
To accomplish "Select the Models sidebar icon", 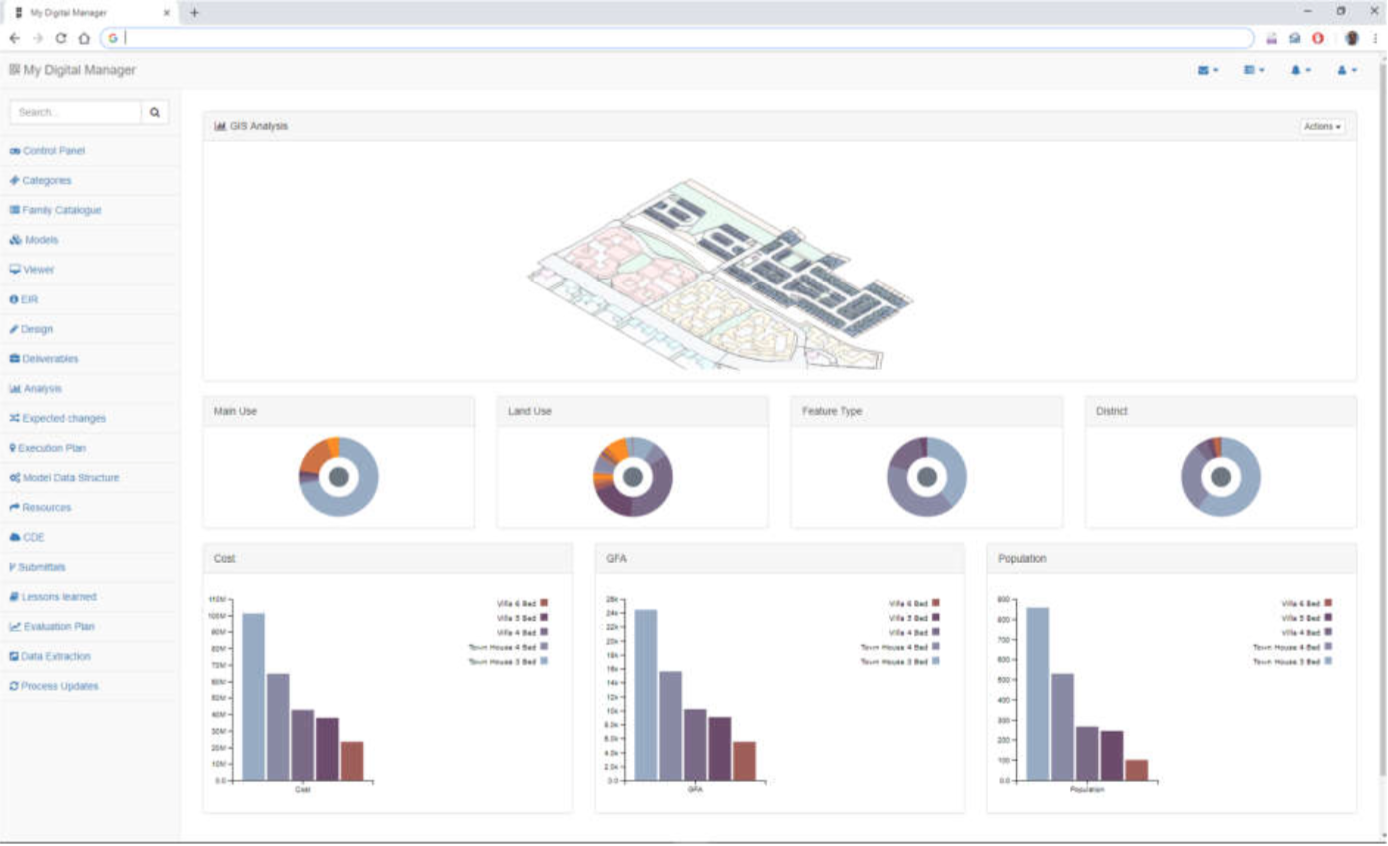I will (x=15, y=239).
